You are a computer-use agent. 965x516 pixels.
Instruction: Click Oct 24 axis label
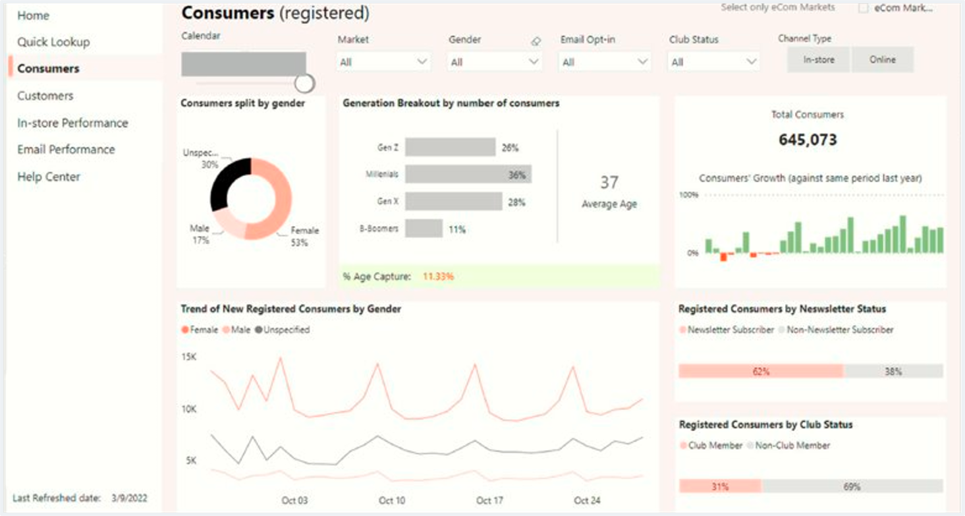click(x=587, y=500)
